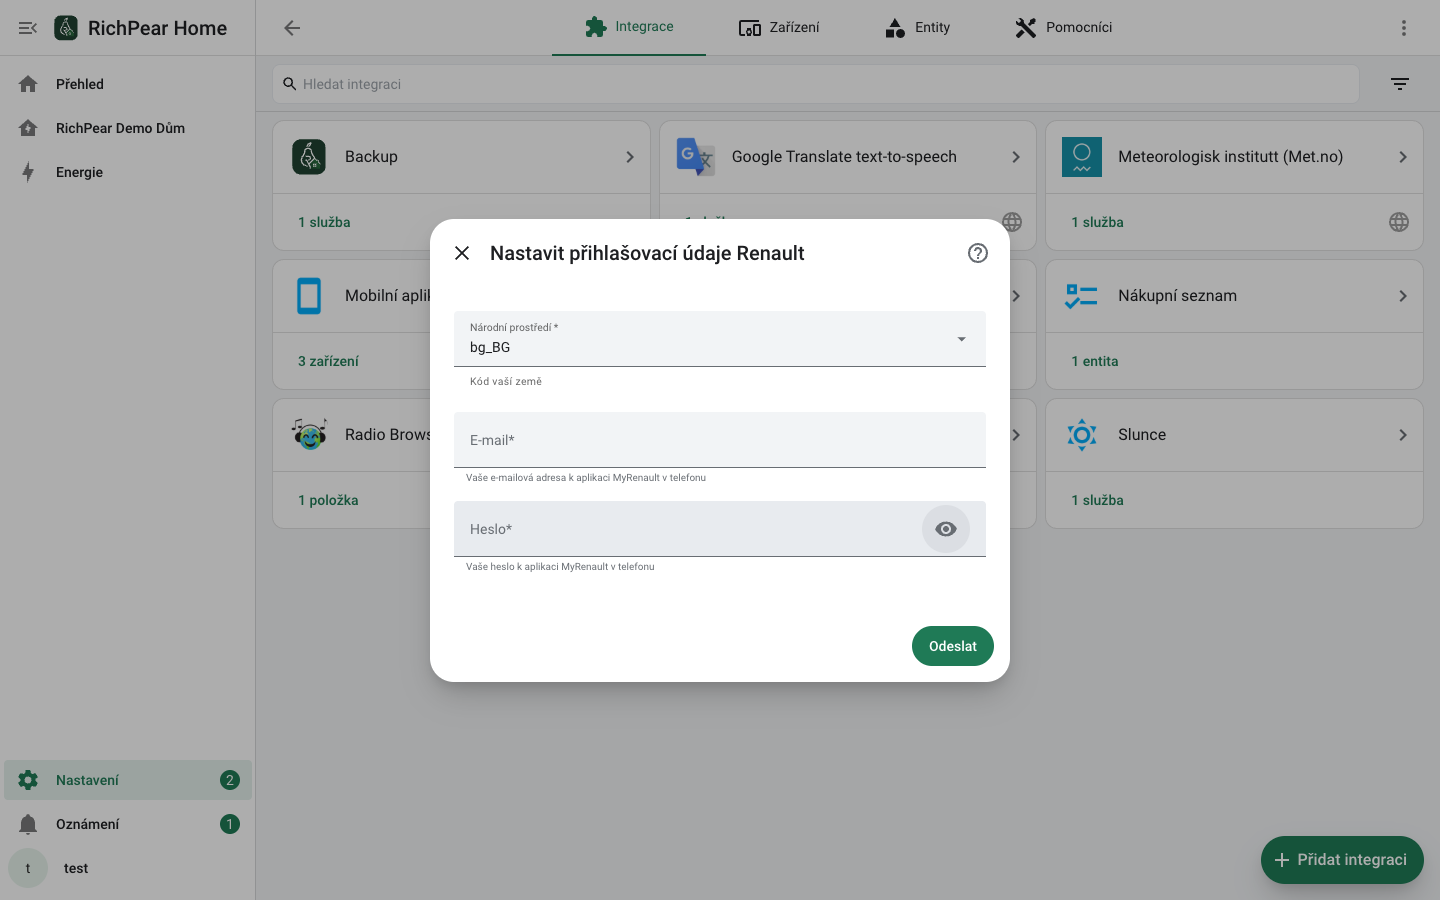Image resolution: width=1440 pixels, height=900 pixels.
Task: Click the Nákupní seznam list icon
Action: pyautogui.click(x=1082, y=296)
